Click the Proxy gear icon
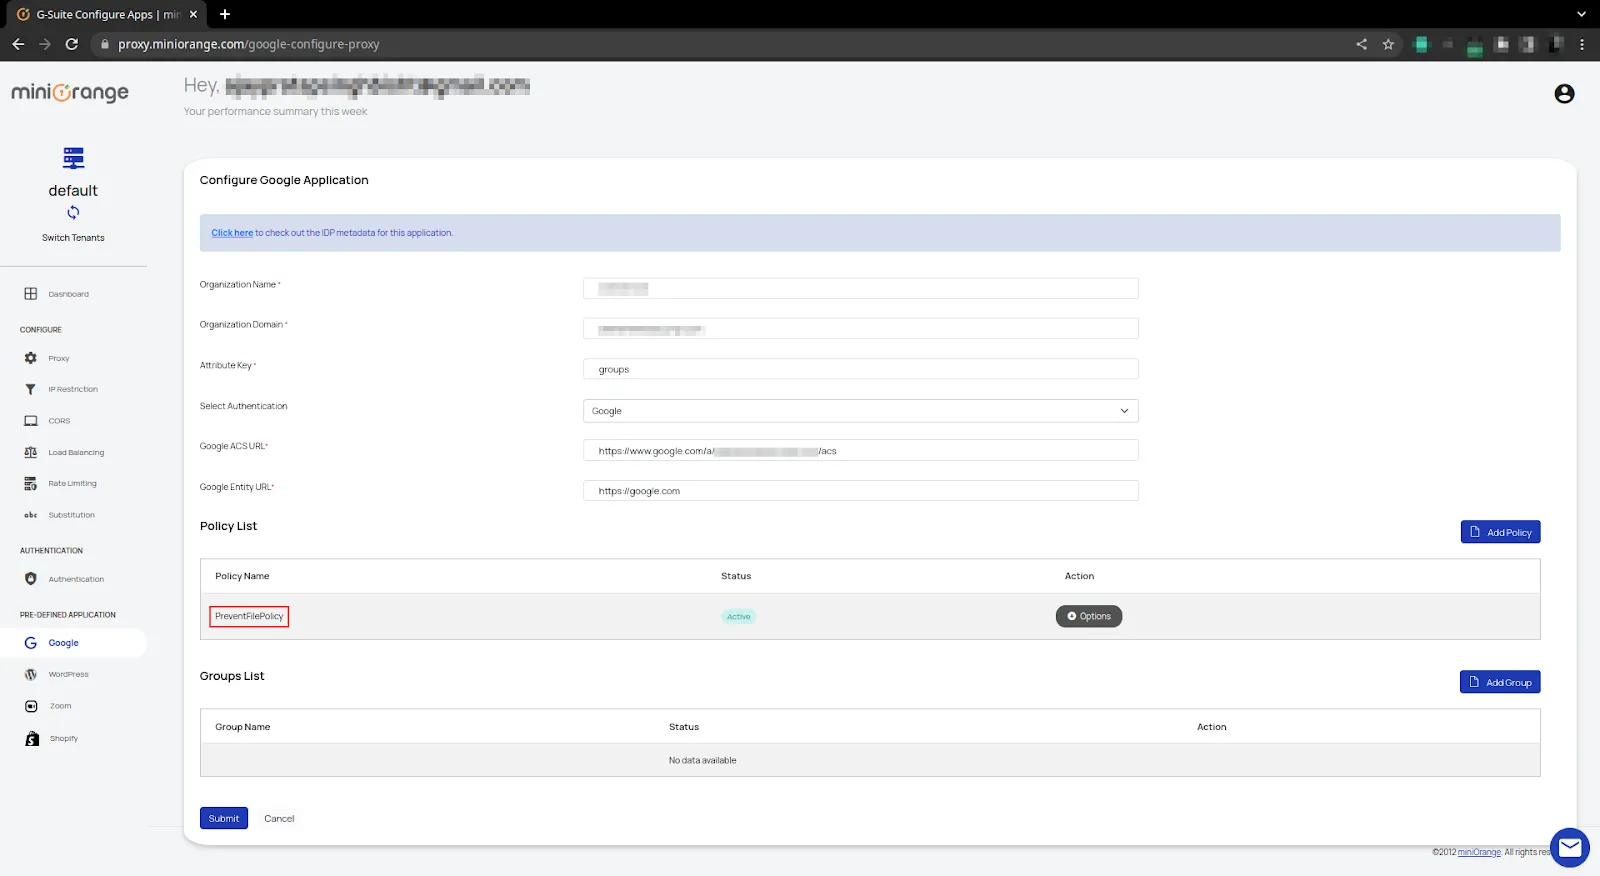 (31, 358)
